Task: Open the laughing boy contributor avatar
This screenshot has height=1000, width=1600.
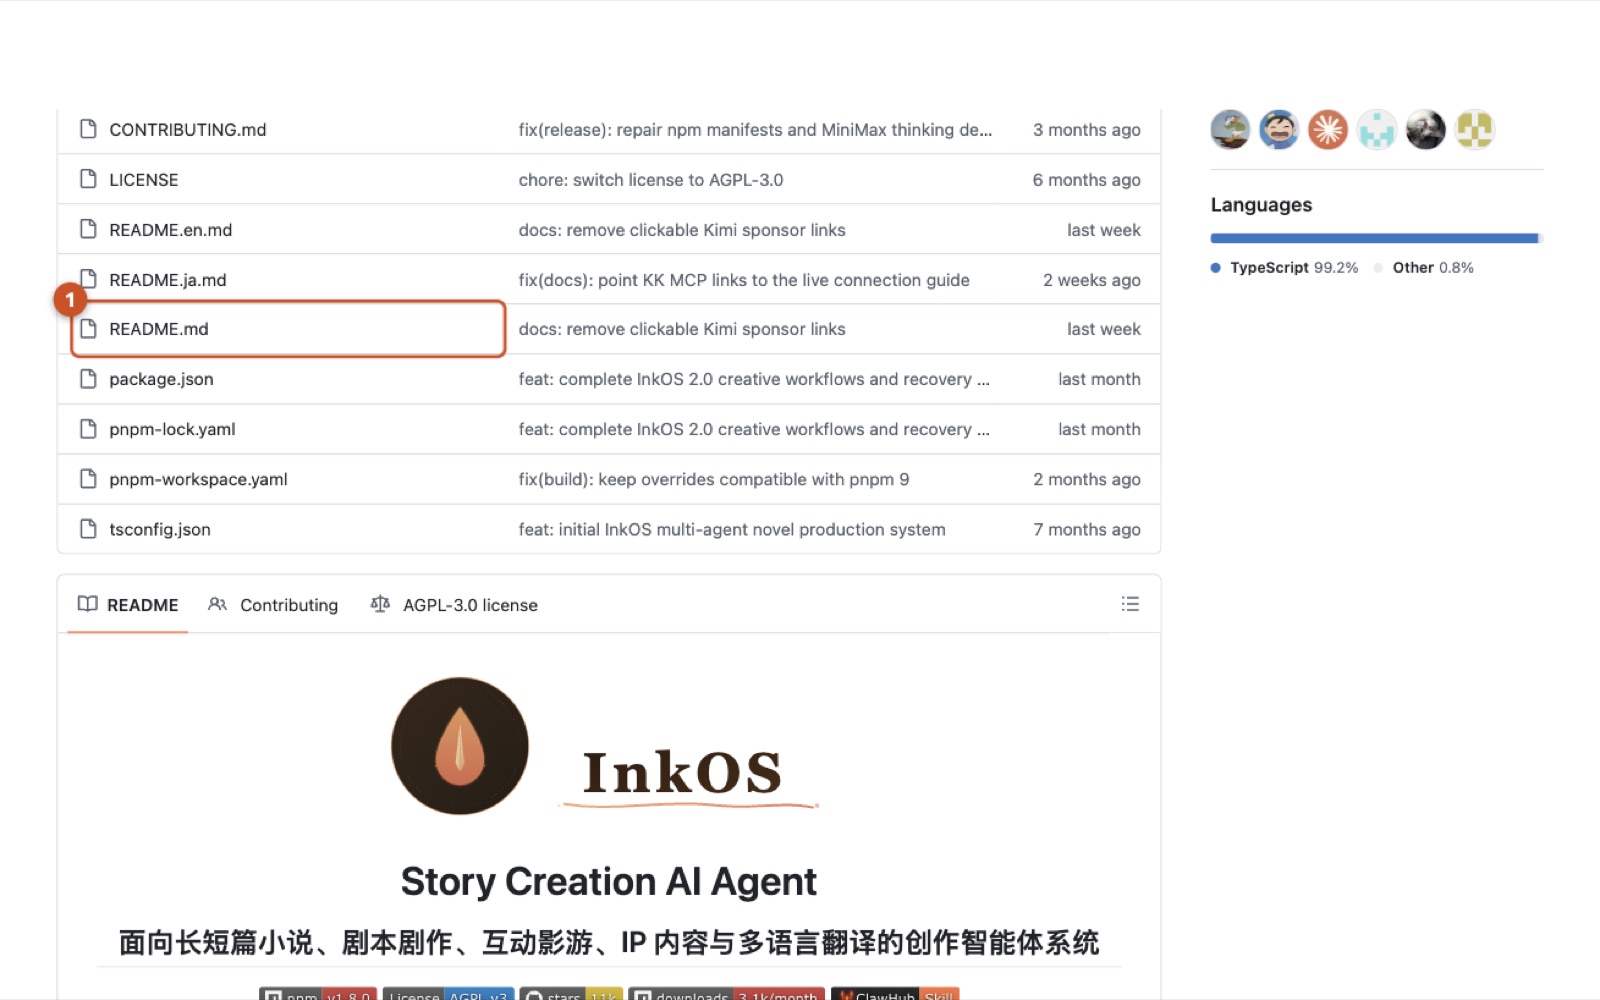Action: pos(1279,130)
